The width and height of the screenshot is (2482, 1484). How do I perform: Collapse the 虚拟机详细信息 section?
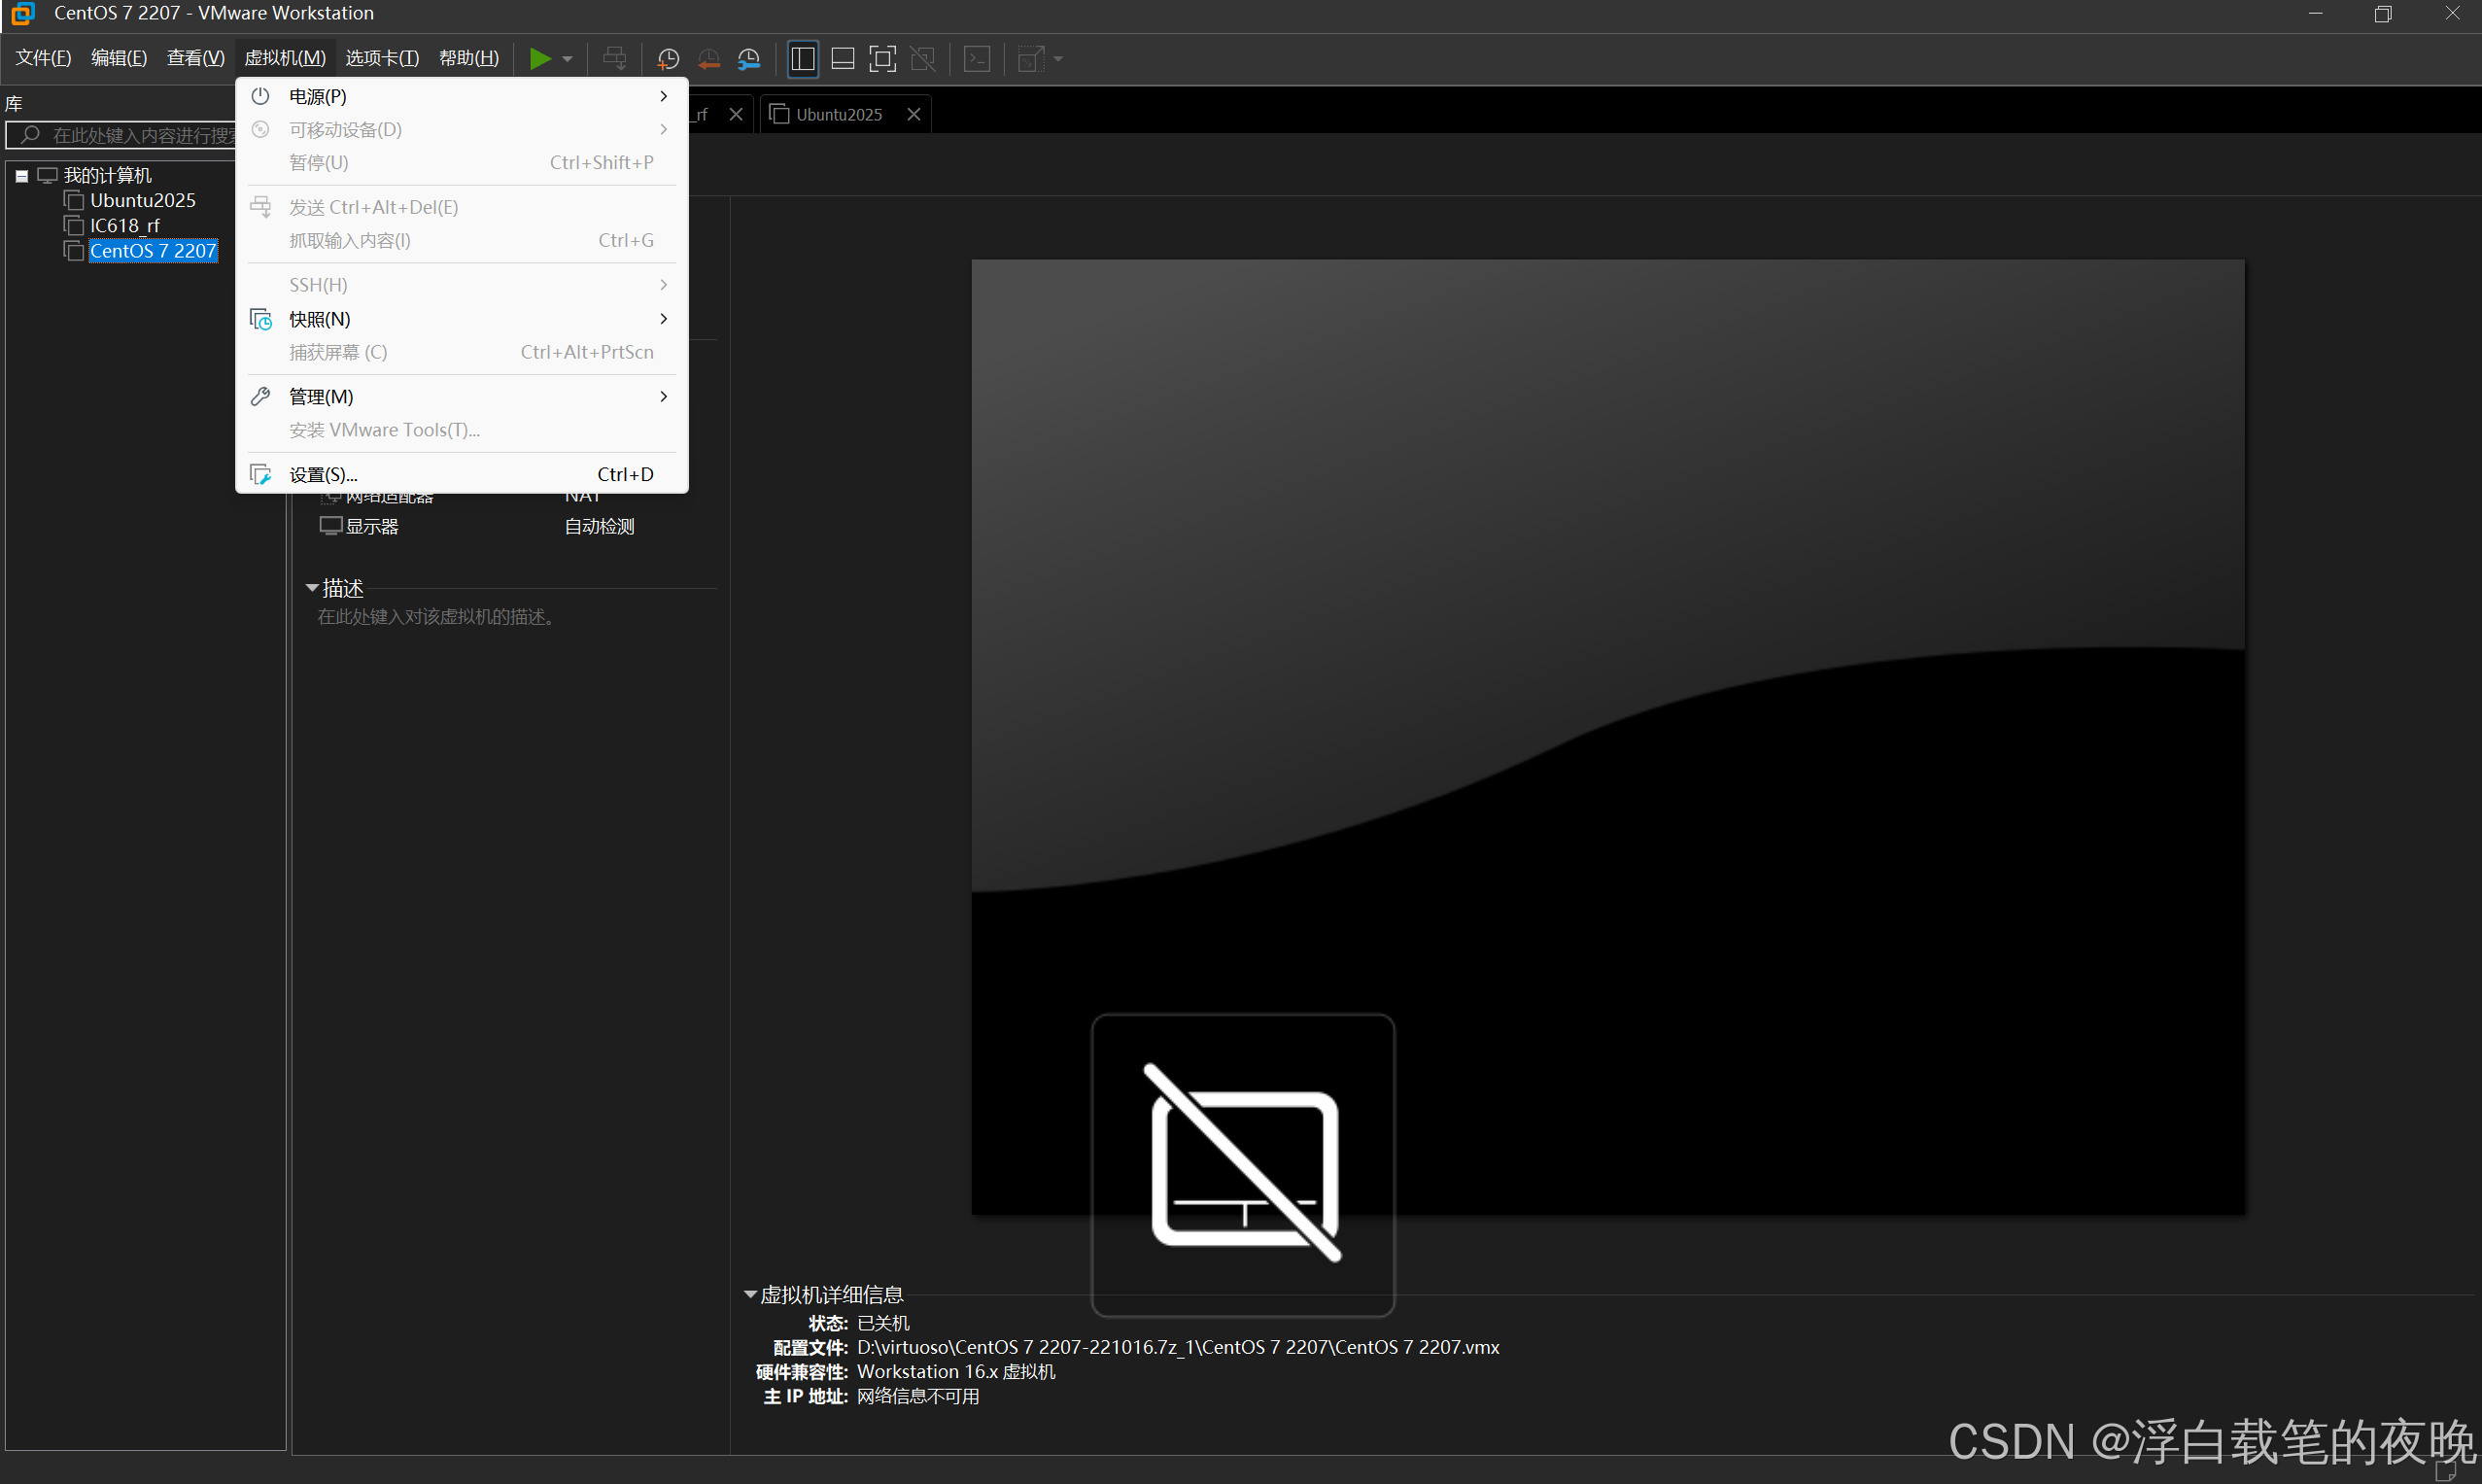(750, 1294)
